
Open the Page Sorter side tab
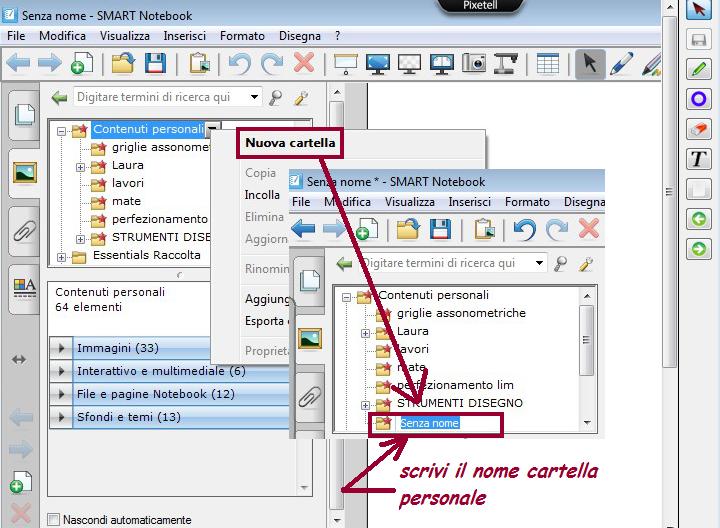click(24, 115)
